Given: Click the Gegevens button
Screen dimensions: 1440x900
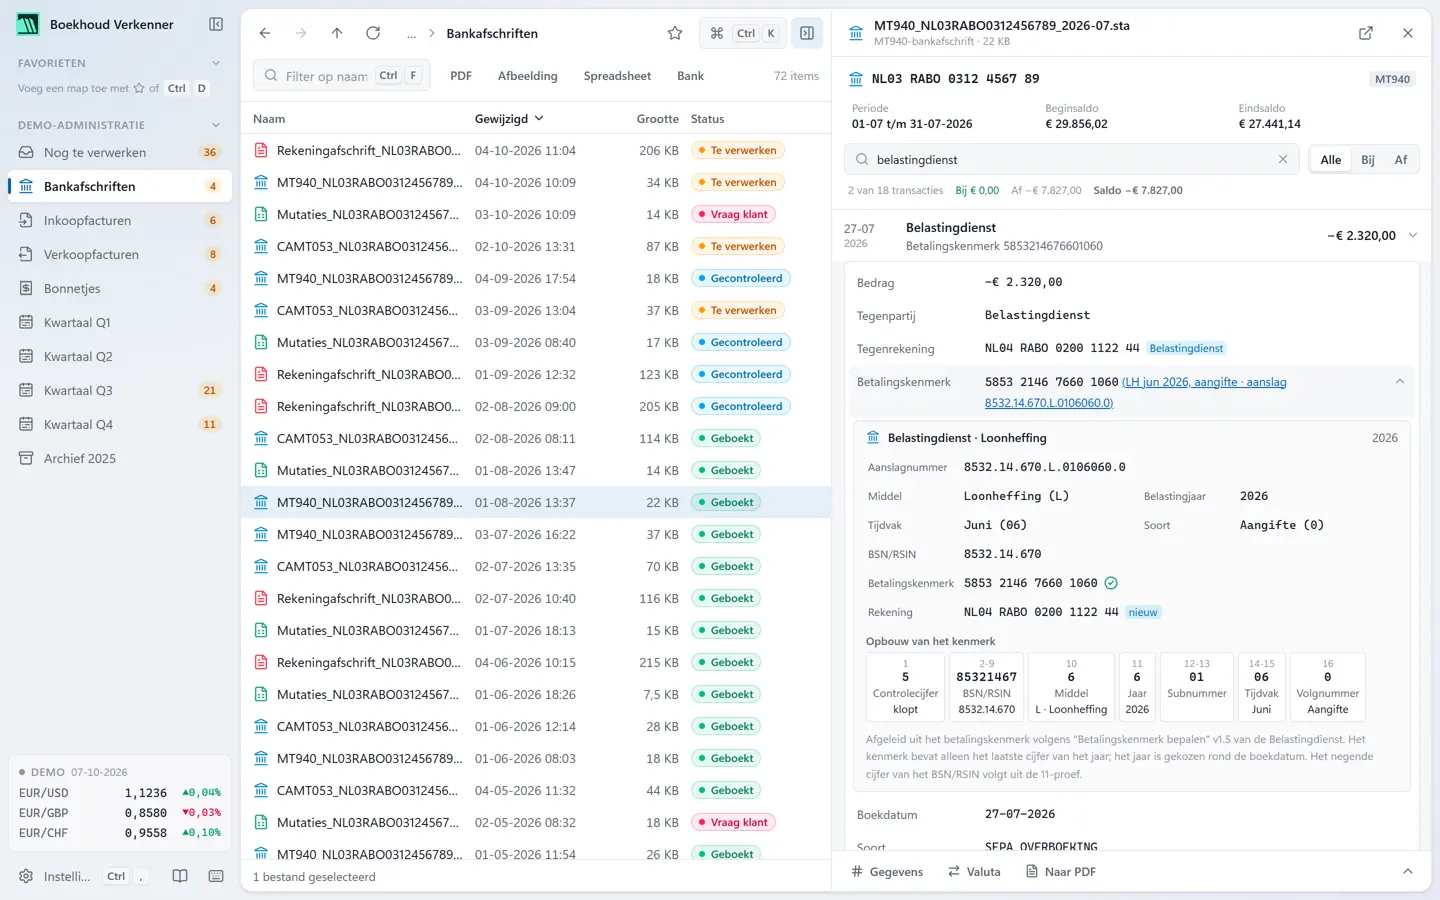Looking at the screenshot, I should click(x=887, y=871).
